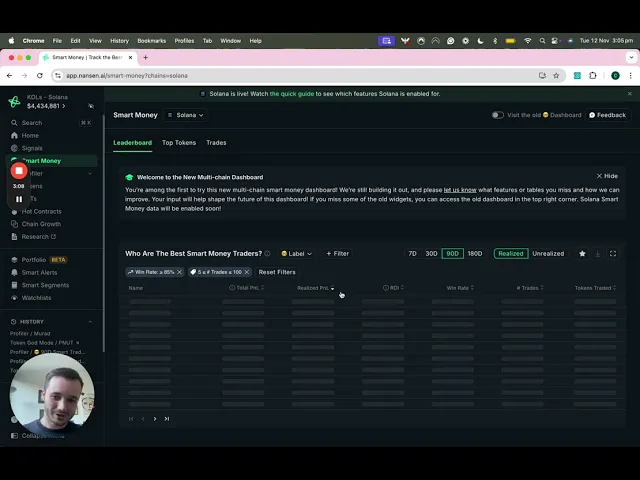This screenshot has height=480, width=640.
Task: Select the 180D time range
Action: (475, 254)
